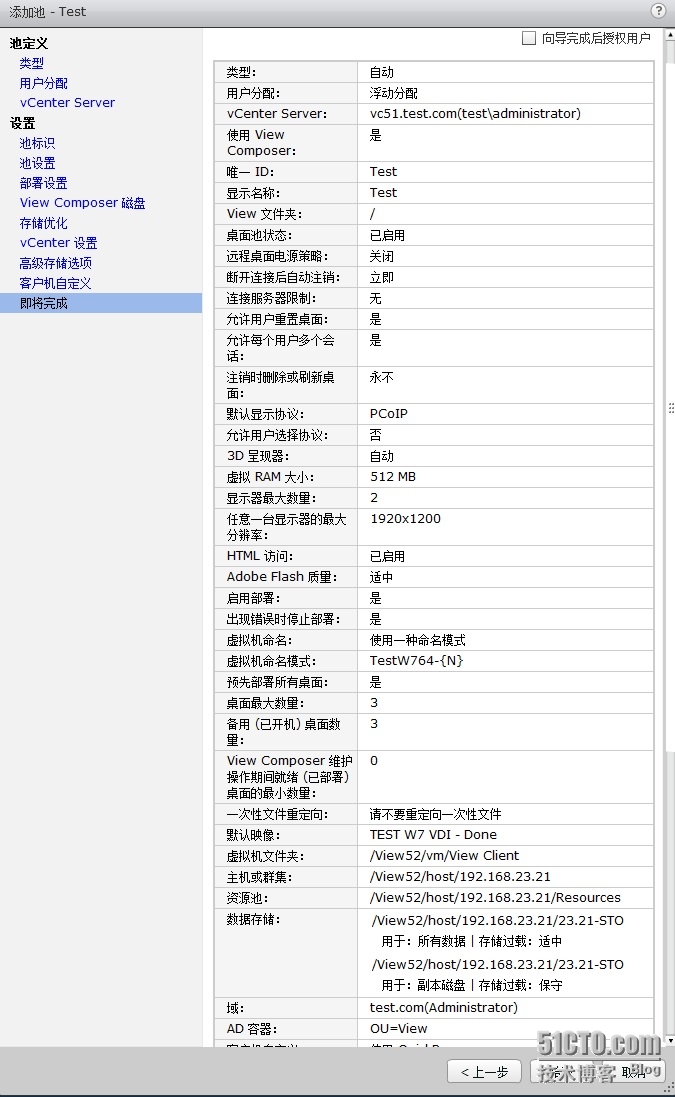Open 用户分配 step in sidebar
Viewport: 675px width, 1097px height.
point(43,83)
